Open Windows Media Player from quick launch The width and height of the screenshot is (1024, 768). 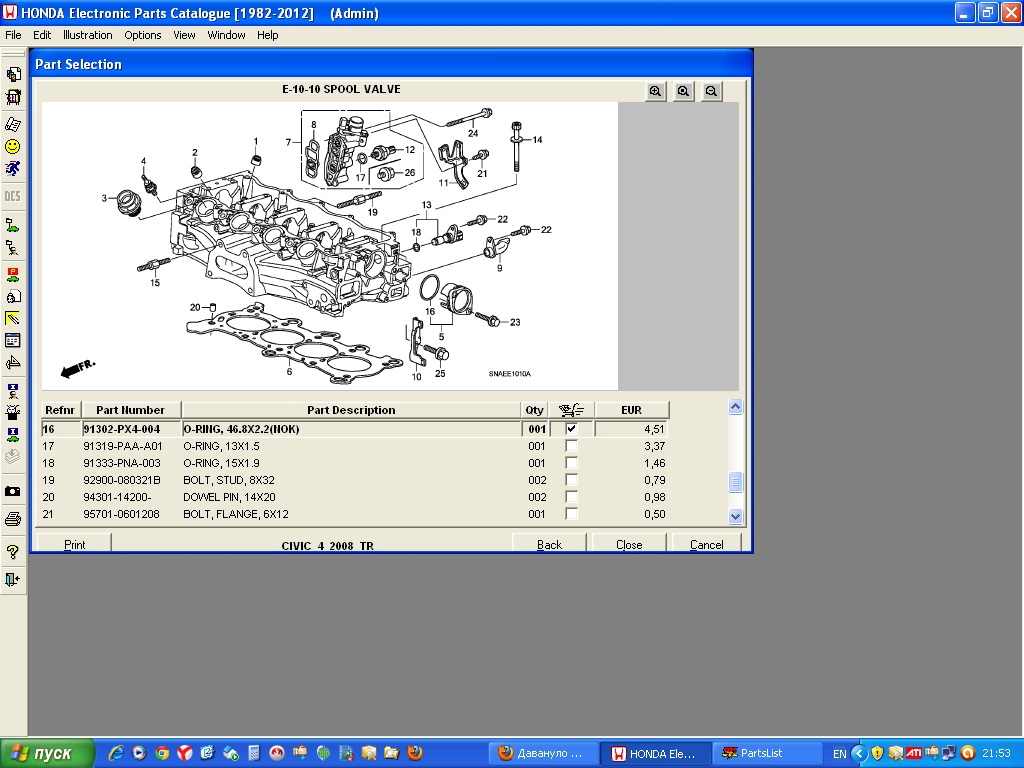tap(138, 753)
